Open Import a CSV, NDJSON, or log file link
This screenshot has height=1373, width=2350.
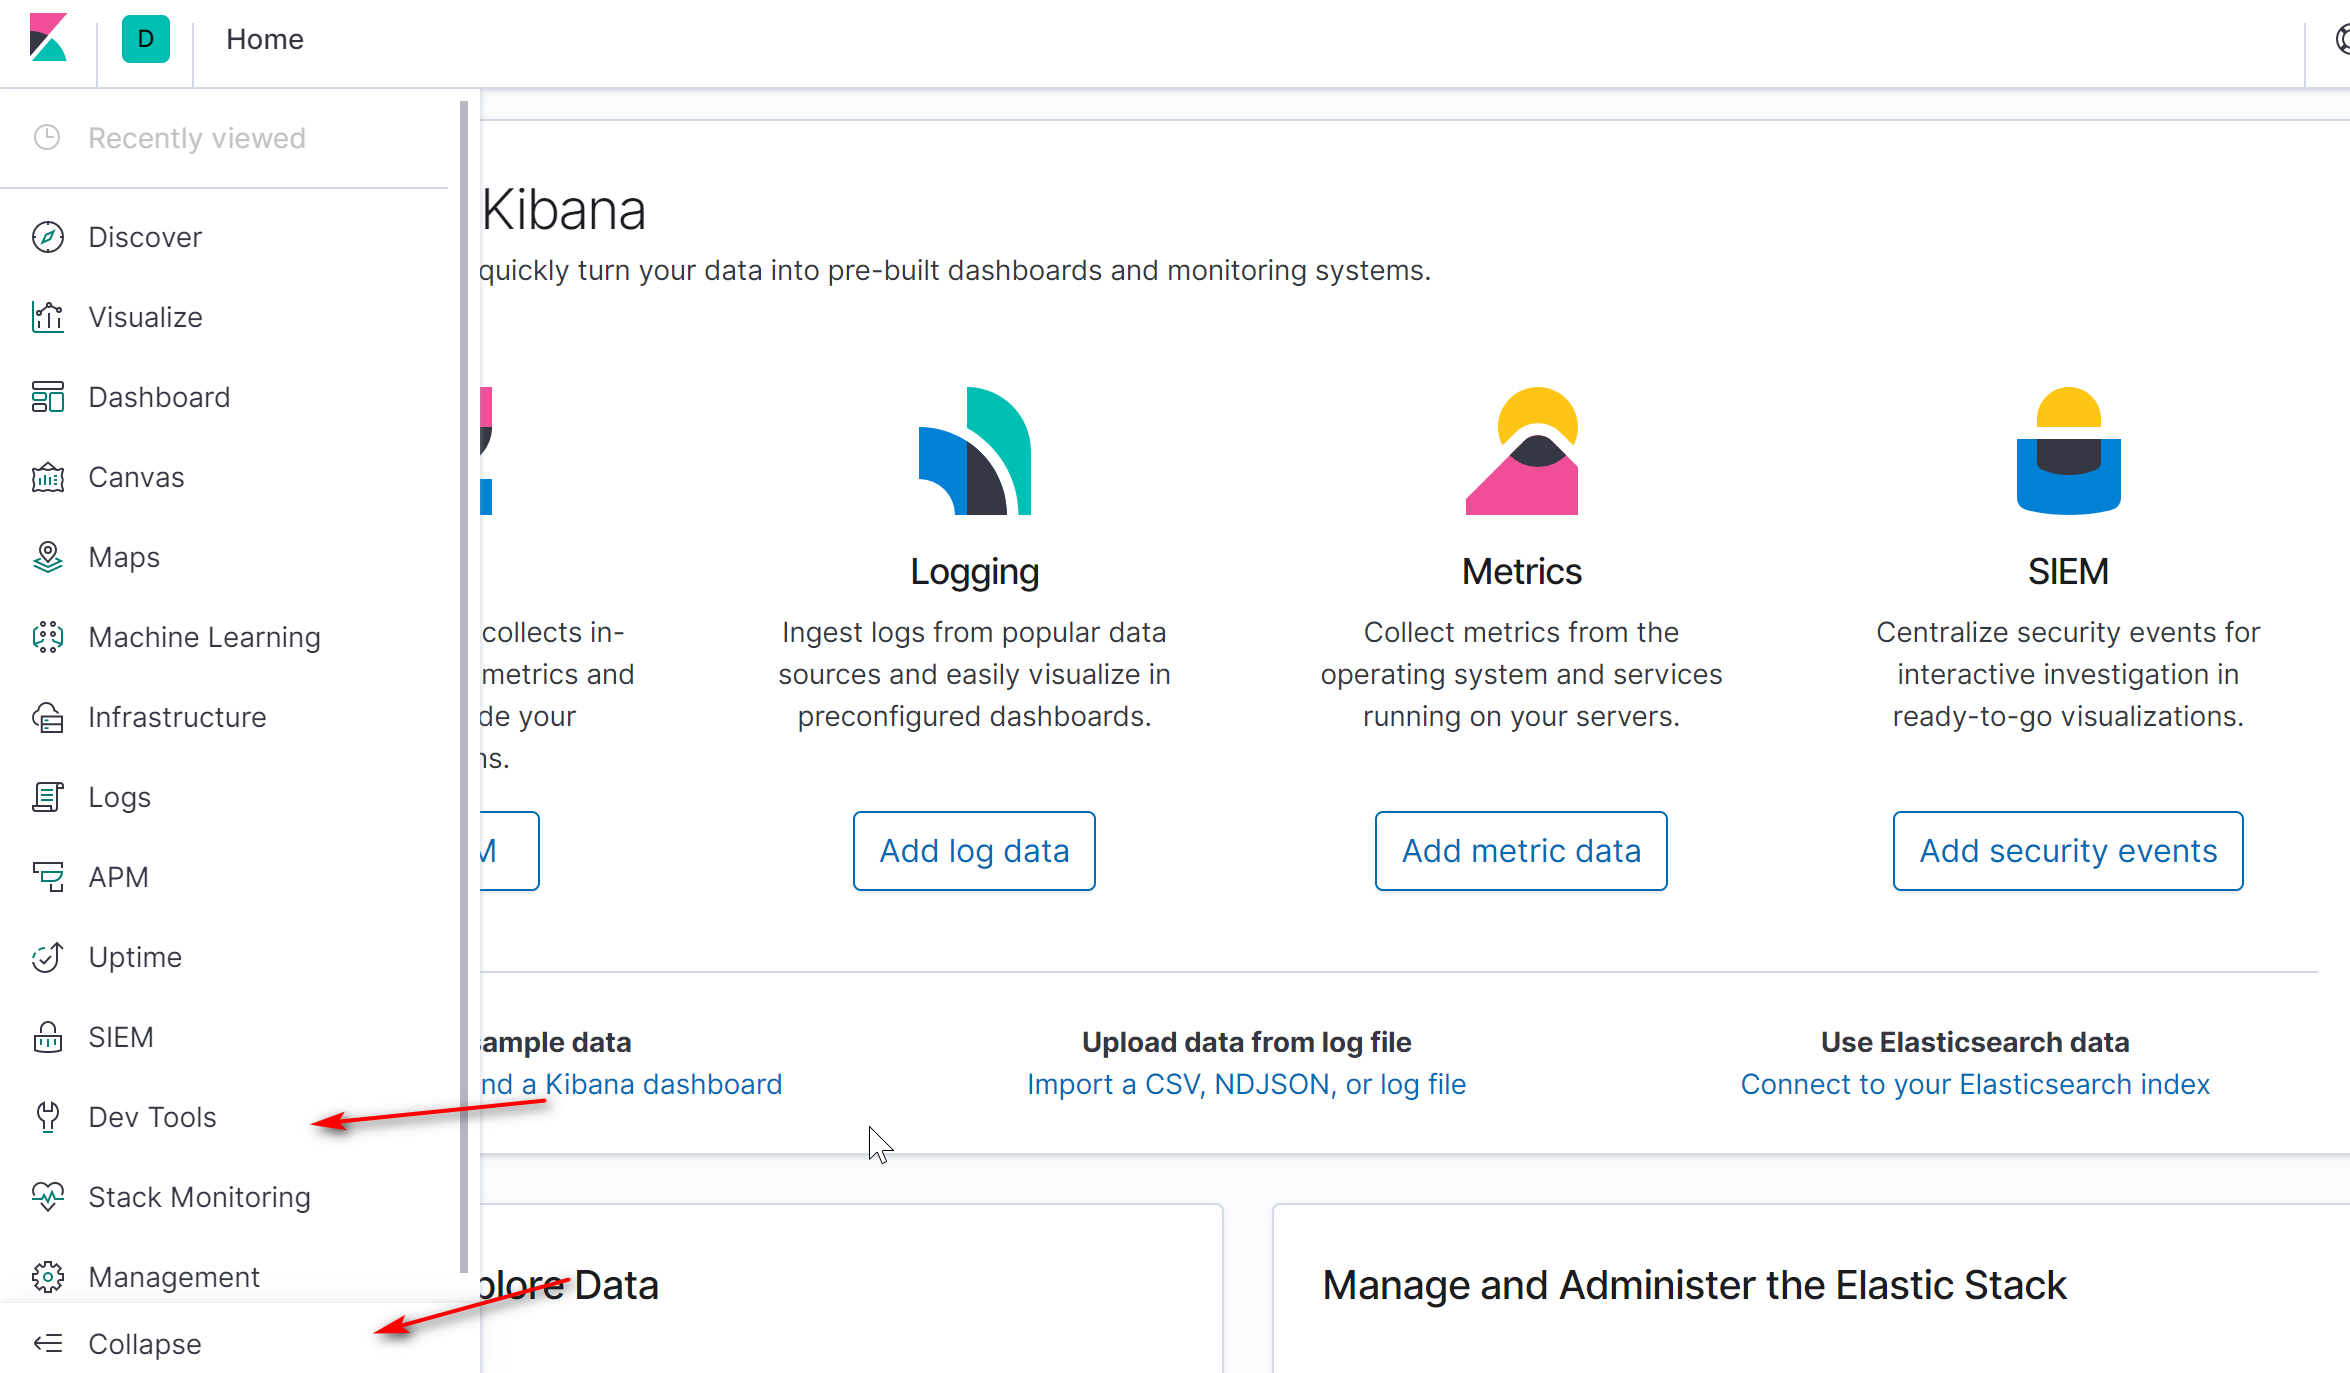pos(1246,1084)
